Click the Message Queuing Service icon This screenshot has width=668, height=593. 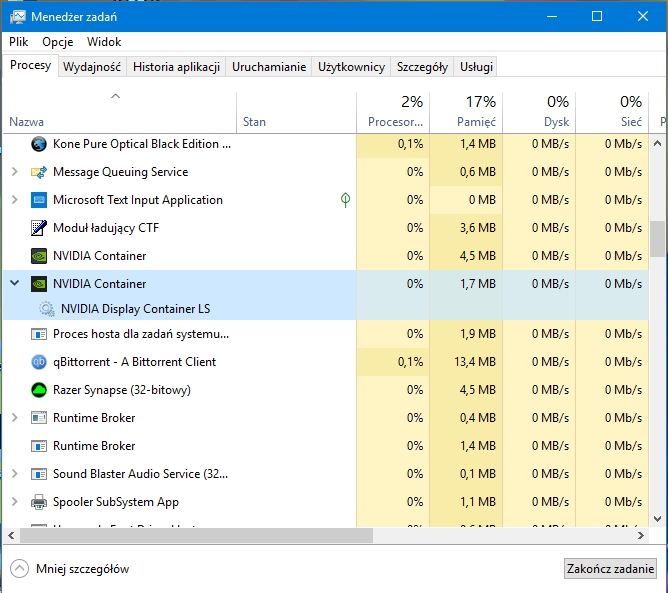tap(39, 172)
